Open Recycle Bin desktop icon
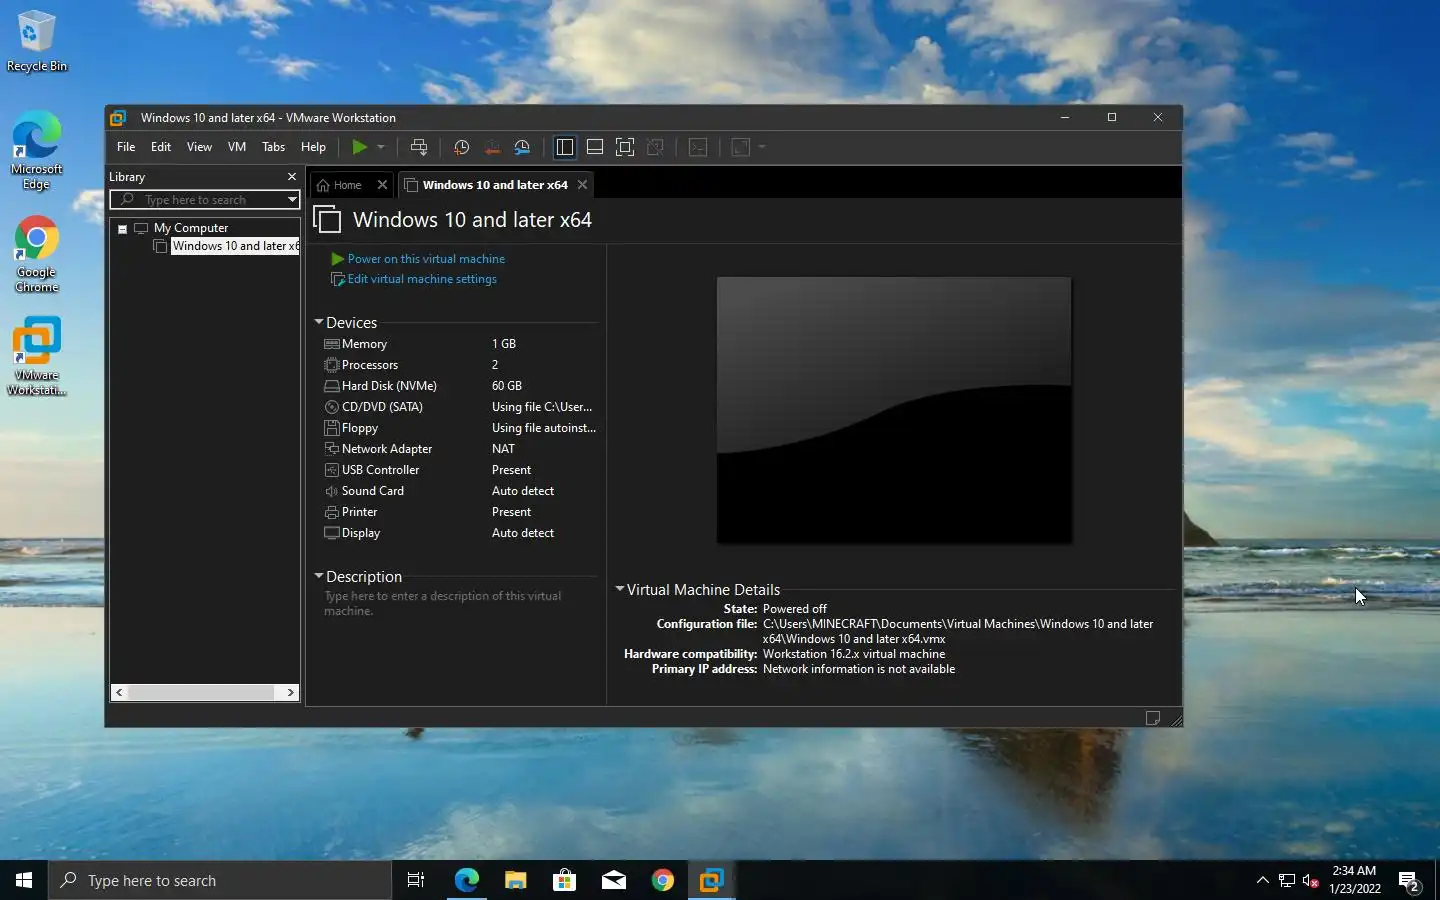 coord(36,42)
